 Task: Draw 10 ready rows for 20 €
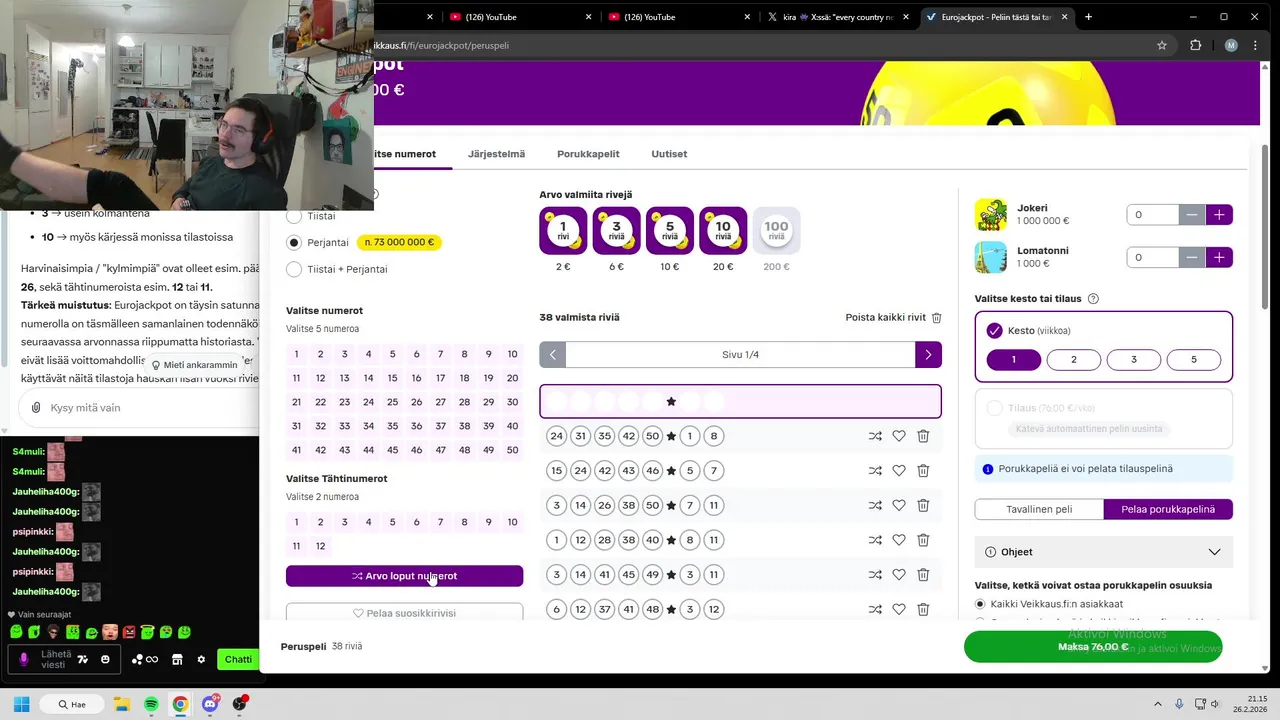coord(723,231)
